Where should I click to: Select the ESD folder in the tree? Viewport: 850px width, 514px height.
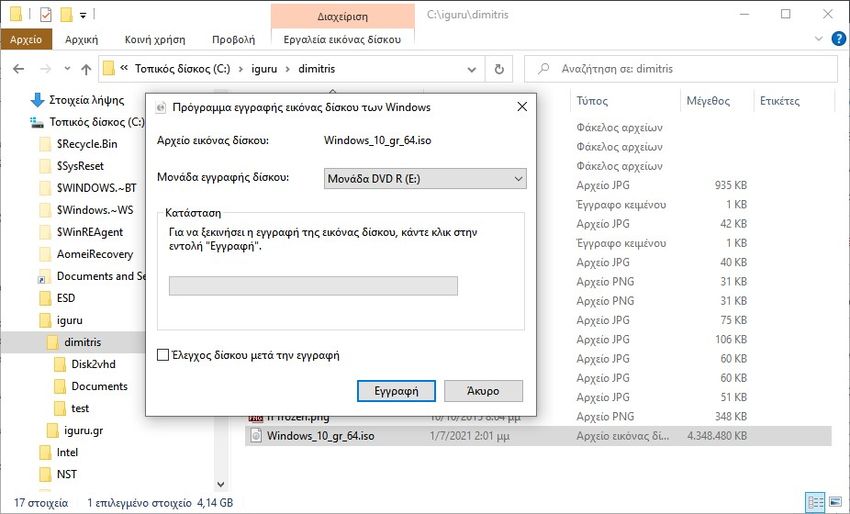[66, 298]
